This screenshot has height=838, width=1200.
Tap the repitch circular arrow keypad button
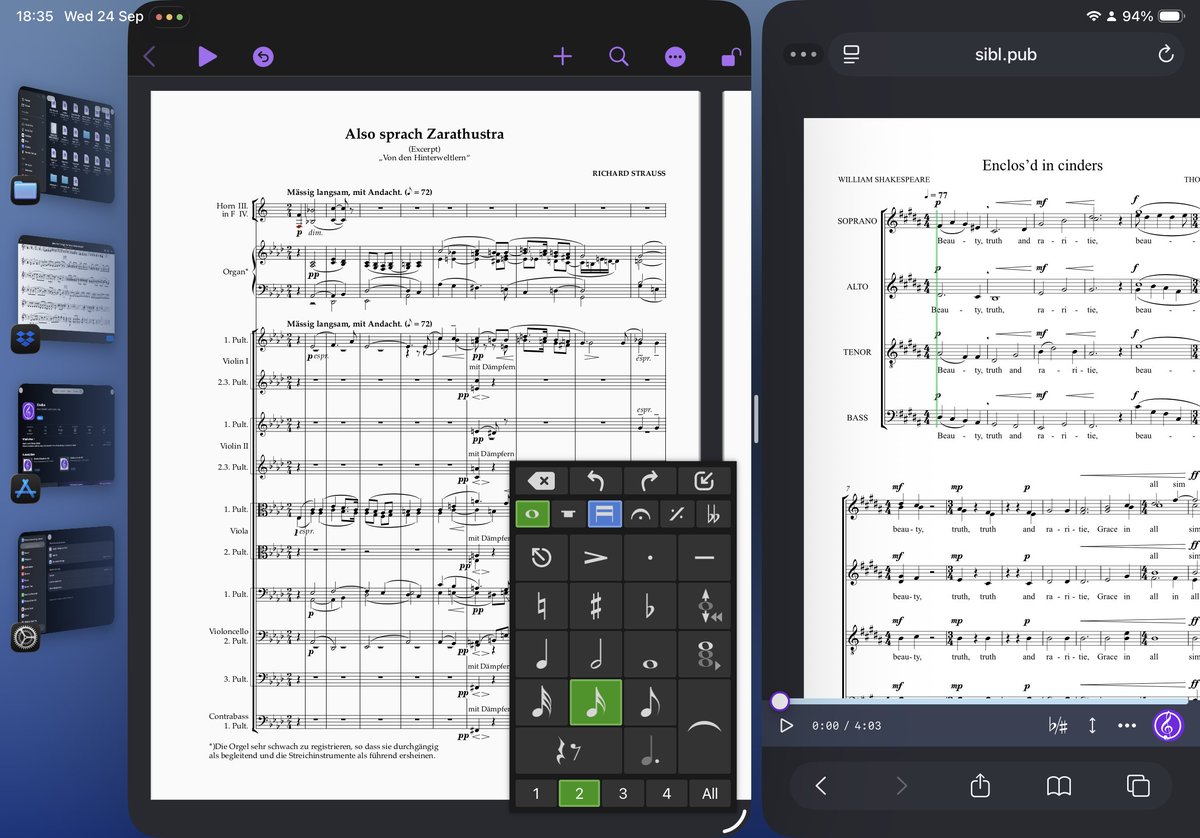(x=541, y=557)
